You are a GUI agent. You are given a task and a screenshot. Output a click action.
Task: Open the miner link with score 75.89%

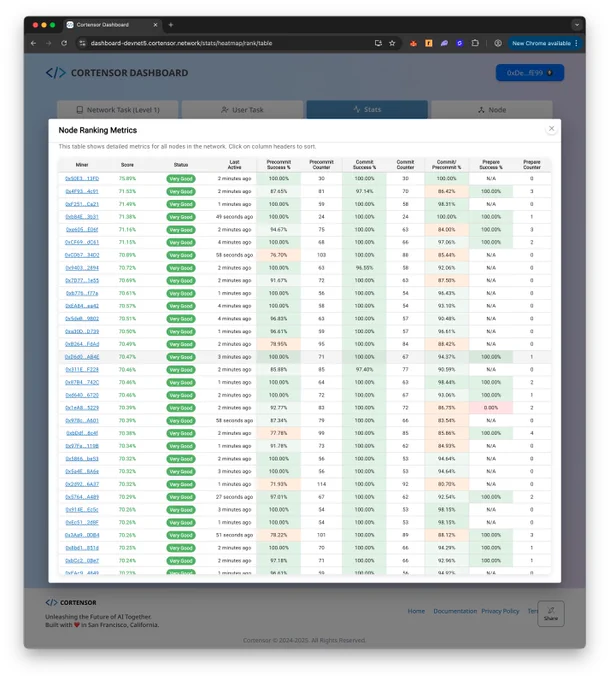point(82,179)
